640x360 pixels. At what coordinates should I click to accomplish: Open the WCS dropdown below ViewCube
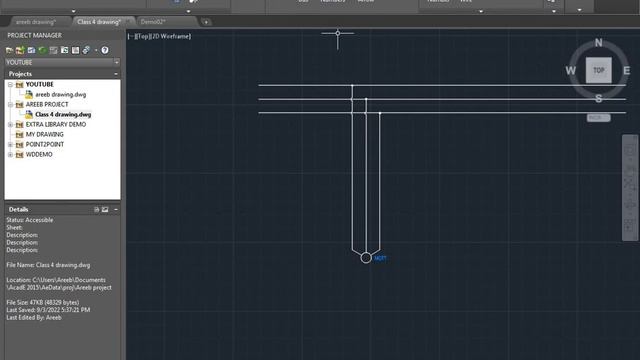coord(598,118)
